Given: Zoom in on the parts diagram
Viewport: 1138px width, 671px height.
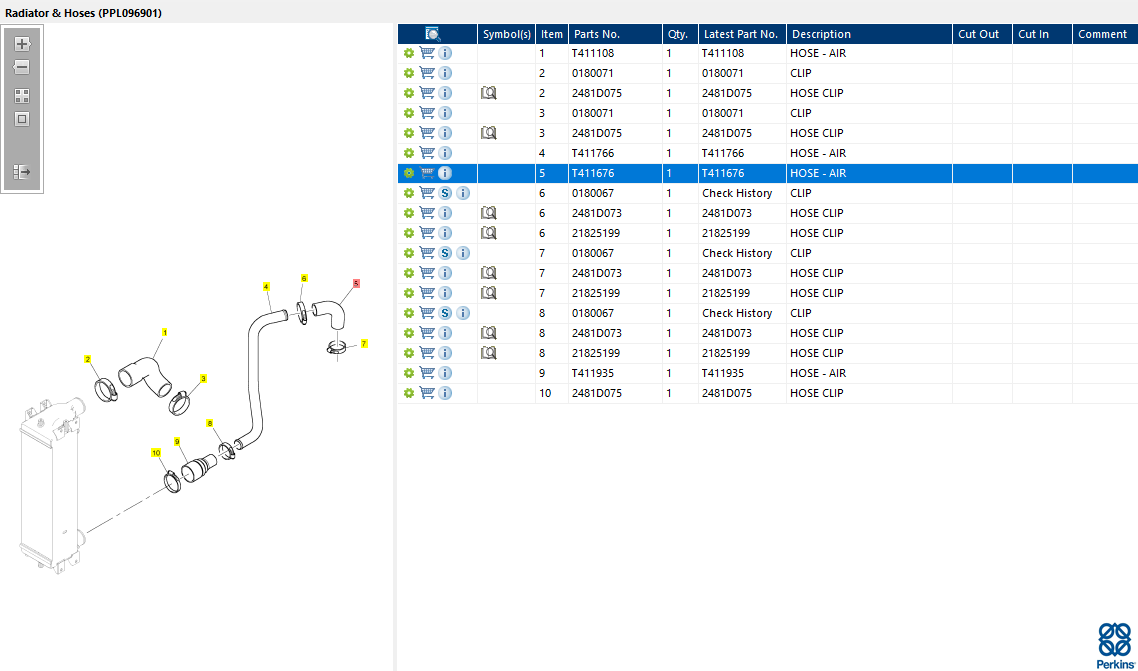Looking at the screenshot, I should 22,44.
